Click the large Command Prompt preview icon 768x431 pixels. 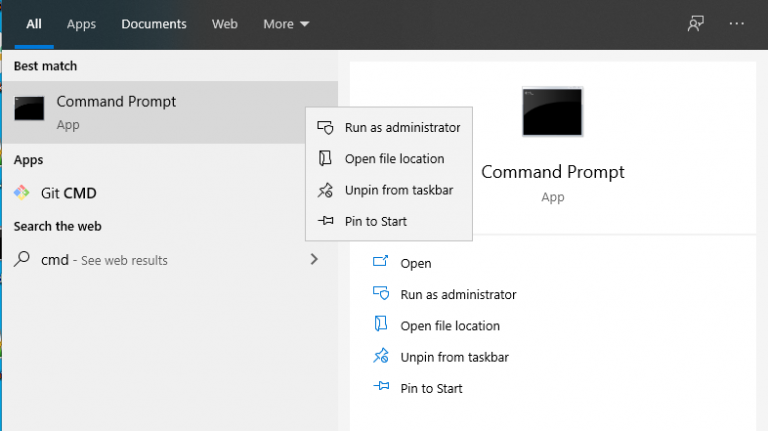(x=552, y=111)
